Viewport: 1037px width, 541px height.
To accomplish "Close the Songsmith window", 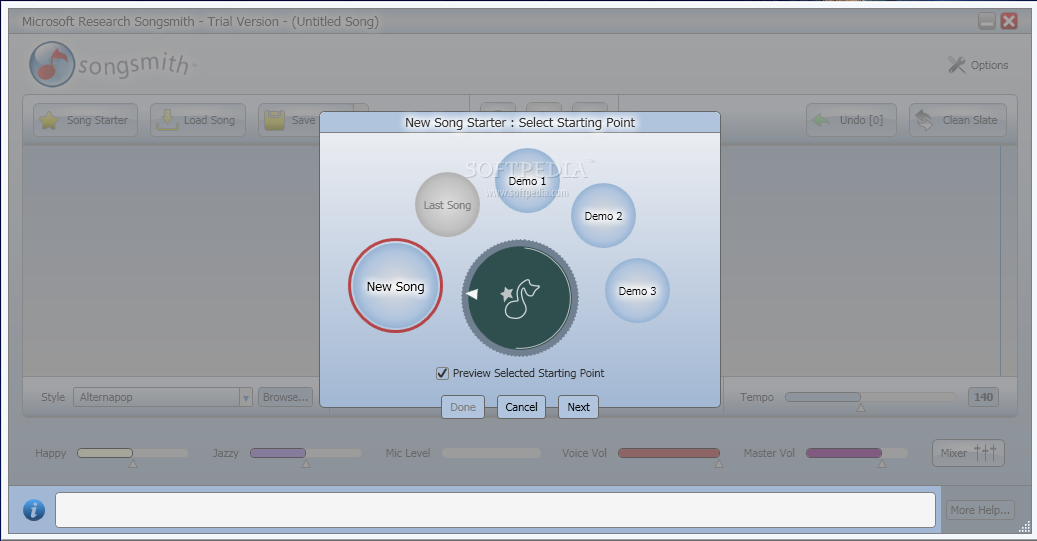I will pyautogui.click(x=1009, y=21).
